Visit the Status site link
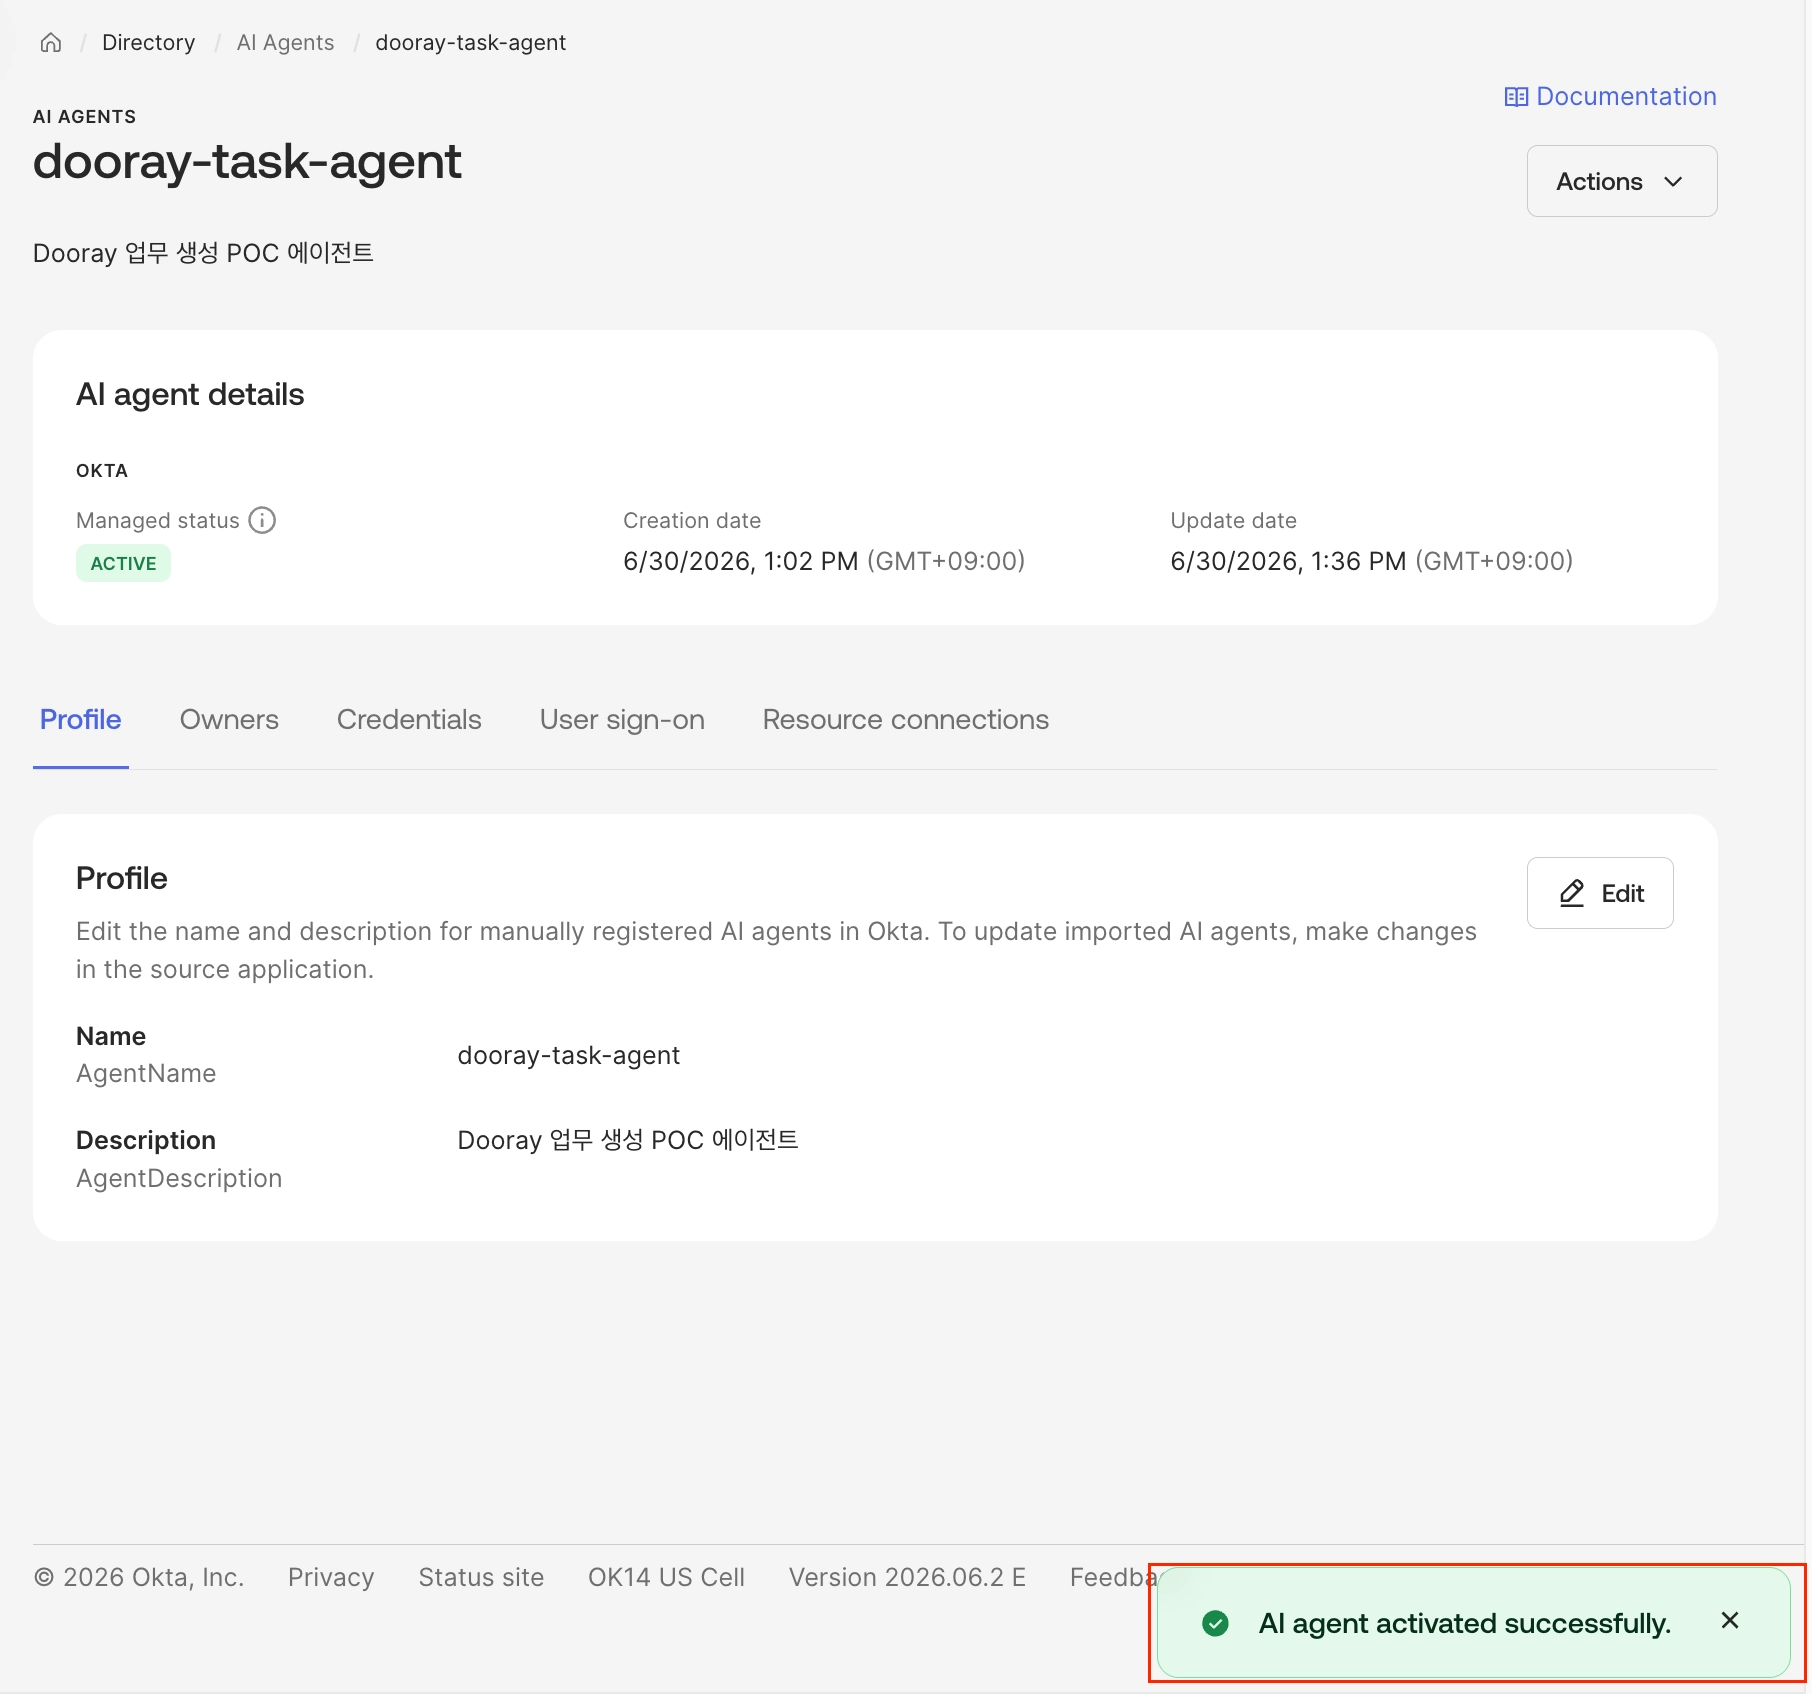 click(x=481, y=1577)
